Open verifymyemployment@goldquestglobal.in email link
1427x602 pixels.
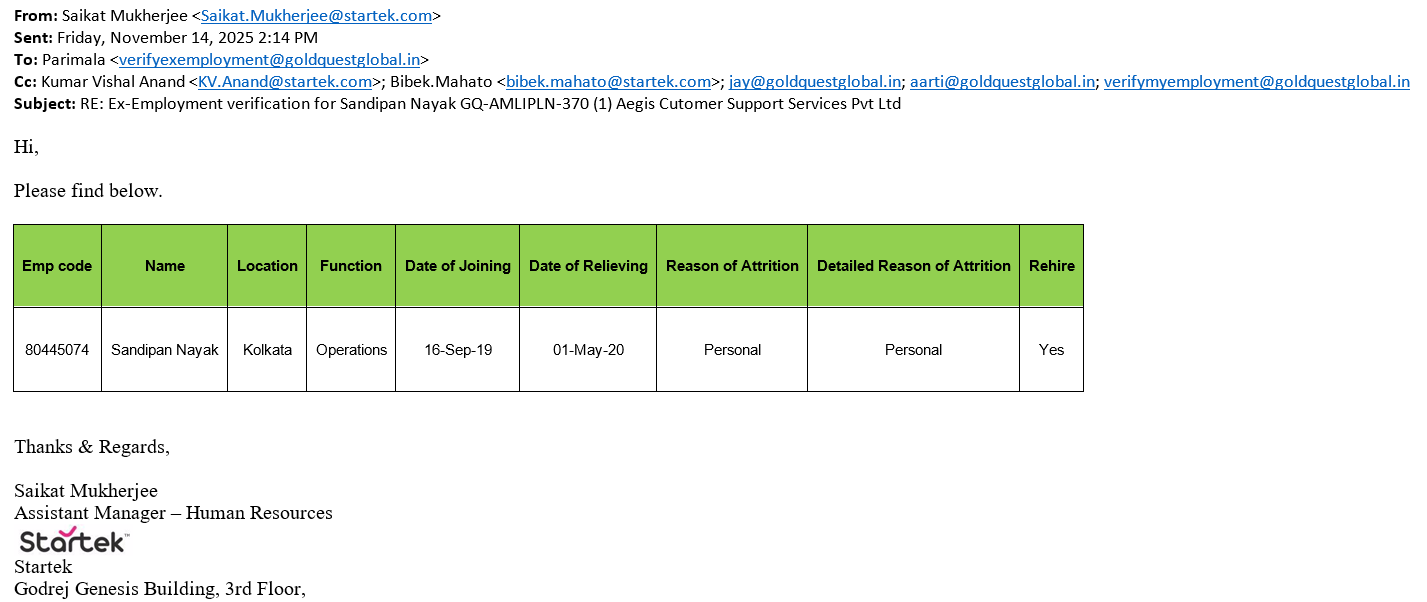click(1257, 82)
